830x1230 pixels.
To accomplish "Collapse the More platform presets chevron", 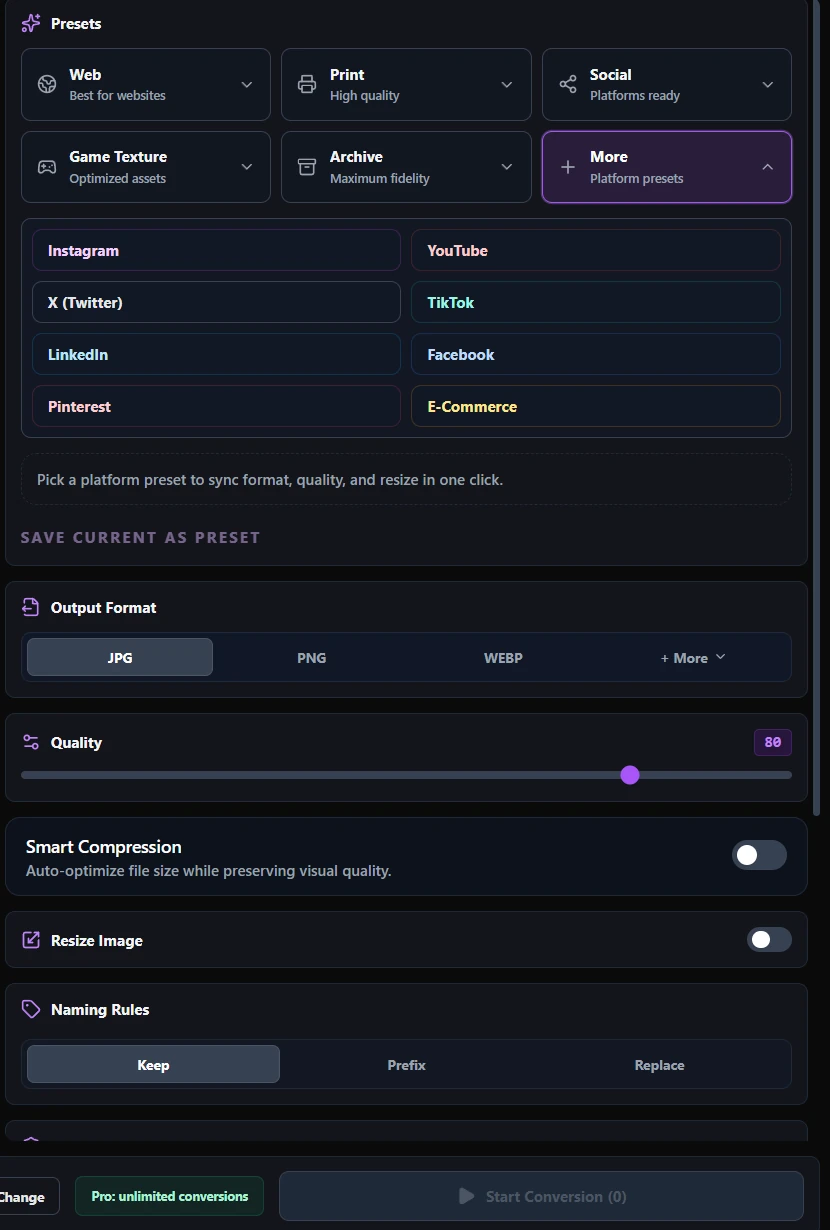I will (768, 167).
